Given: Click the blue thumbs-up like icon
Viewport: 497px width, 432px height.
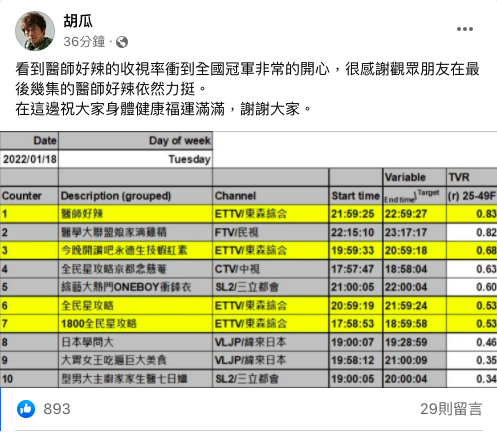Looking at the screenshot, I should point(26,409).
